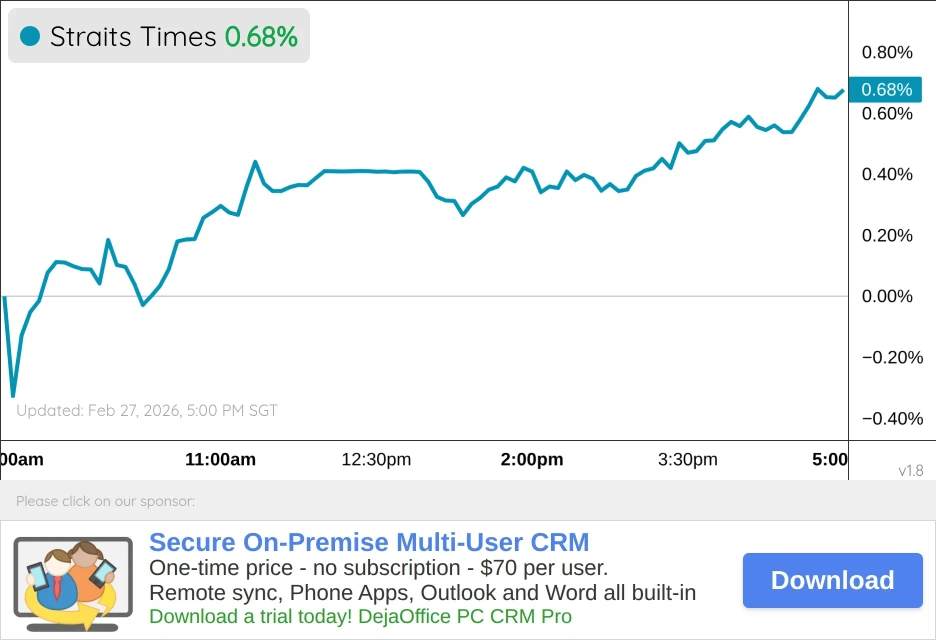Open the Secure On-Premise Multi-User CRM headline
The height and width of the screenshot is (640, 936).
(369, 543)
